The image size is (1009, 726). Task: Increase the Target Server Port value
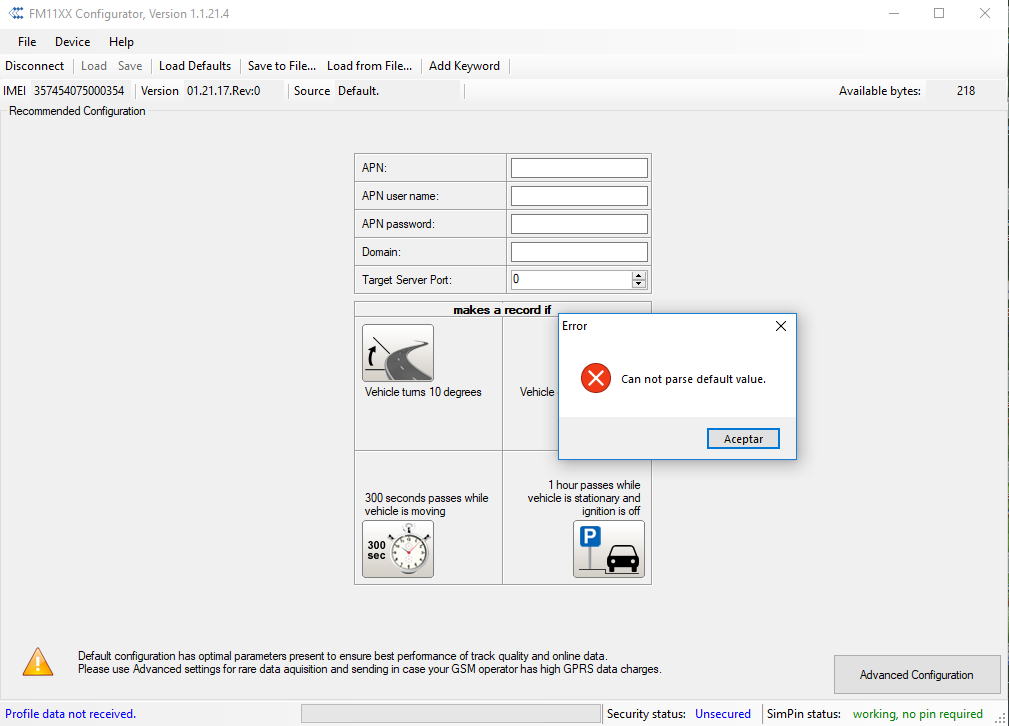tap(639, 276)
